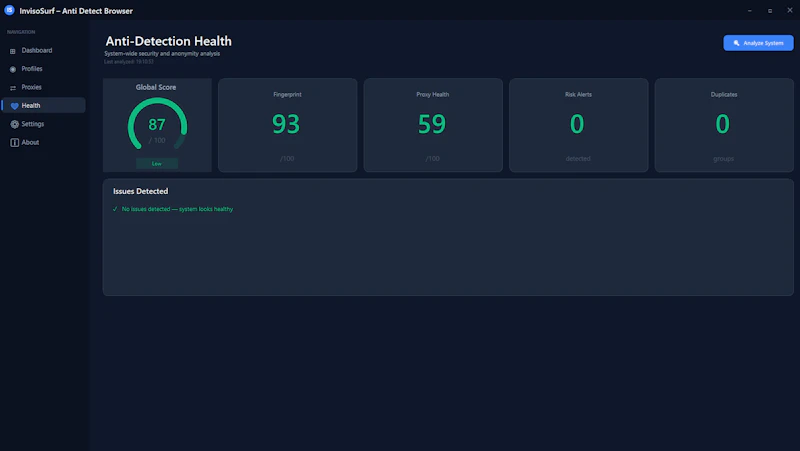
Task: Minimize the InvisoSurf window
Action: (x=749, y=11)
